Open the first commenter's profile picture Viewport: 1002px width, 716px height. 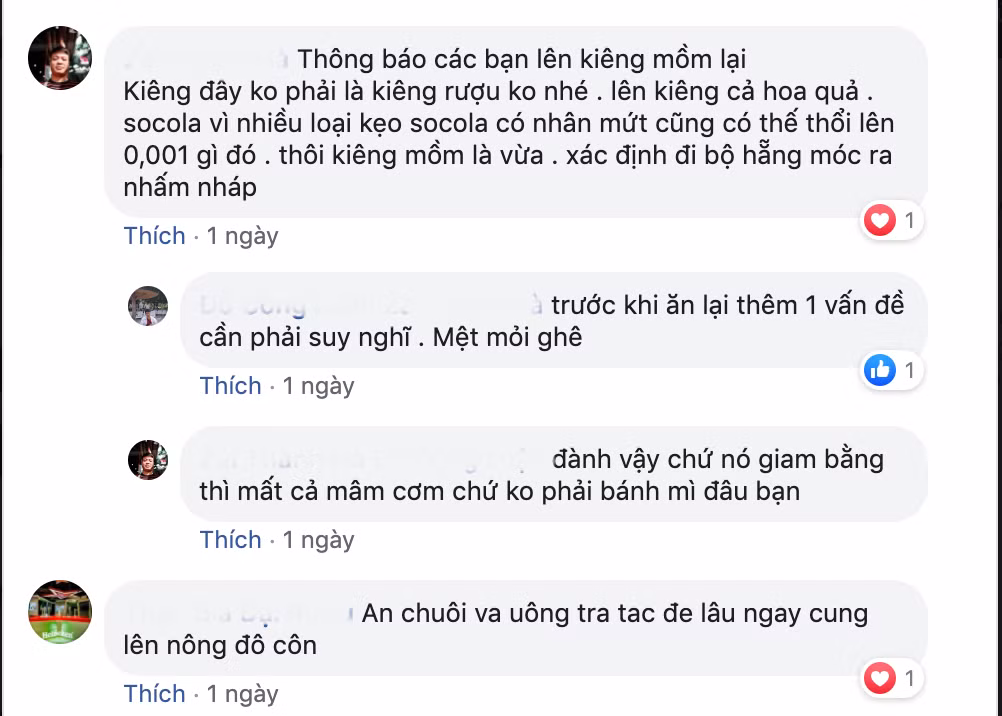click(59, 58)
